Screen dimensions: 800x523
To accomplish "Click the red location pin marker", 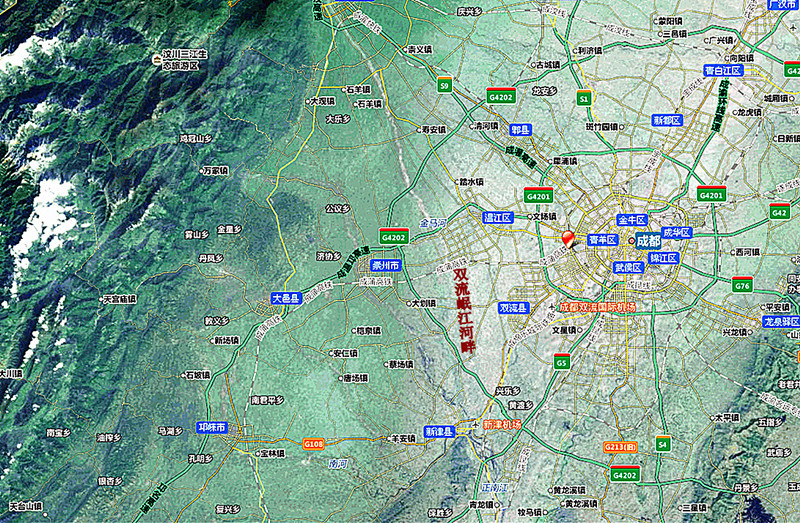I will point(569,239).
